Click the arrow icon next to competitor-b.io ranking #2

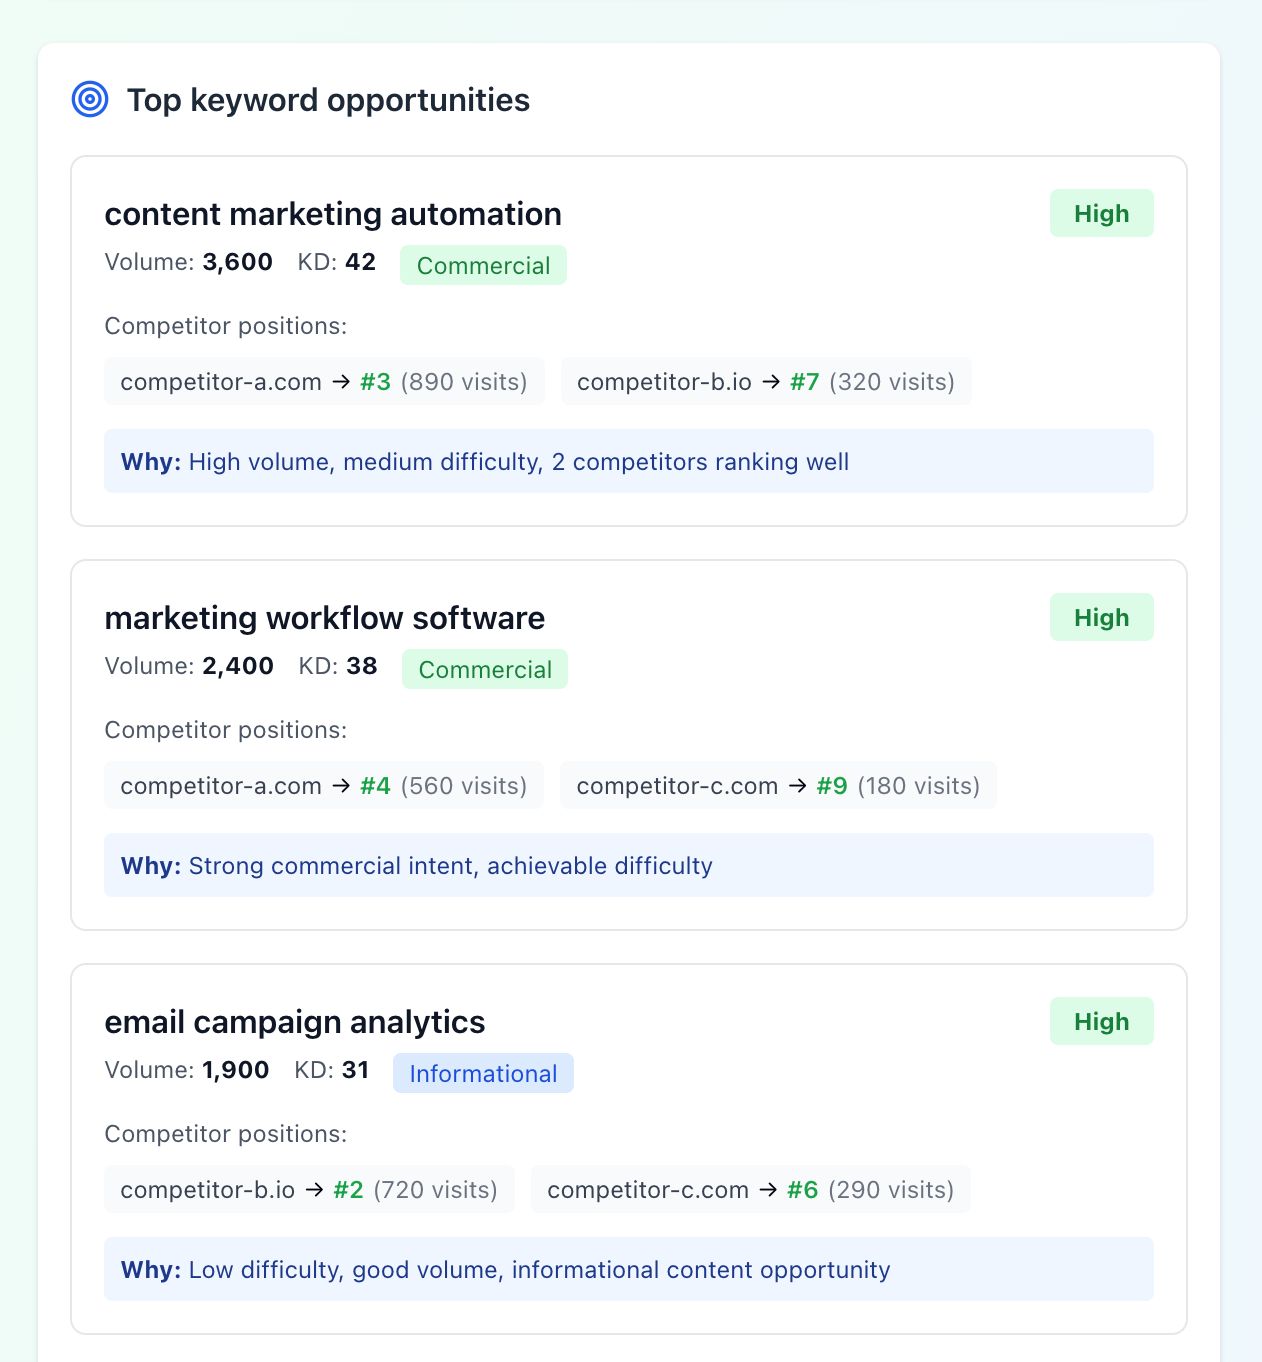313,1189
